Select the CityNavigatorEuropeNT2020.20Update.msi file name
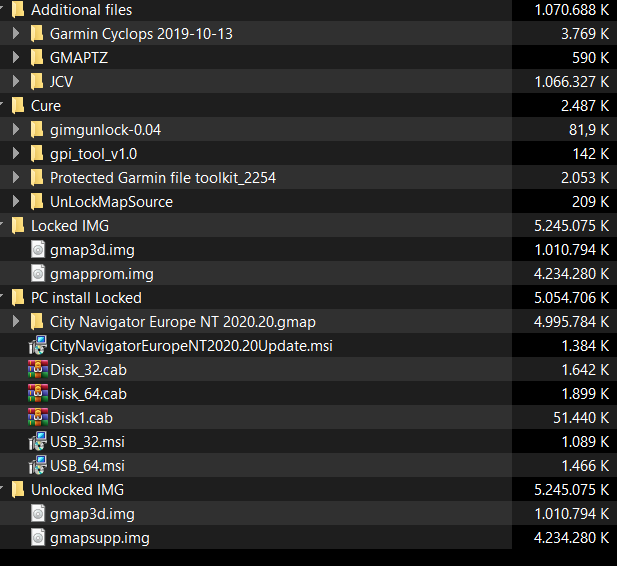This screenshot has width=617, height=566. click(191, 346)
